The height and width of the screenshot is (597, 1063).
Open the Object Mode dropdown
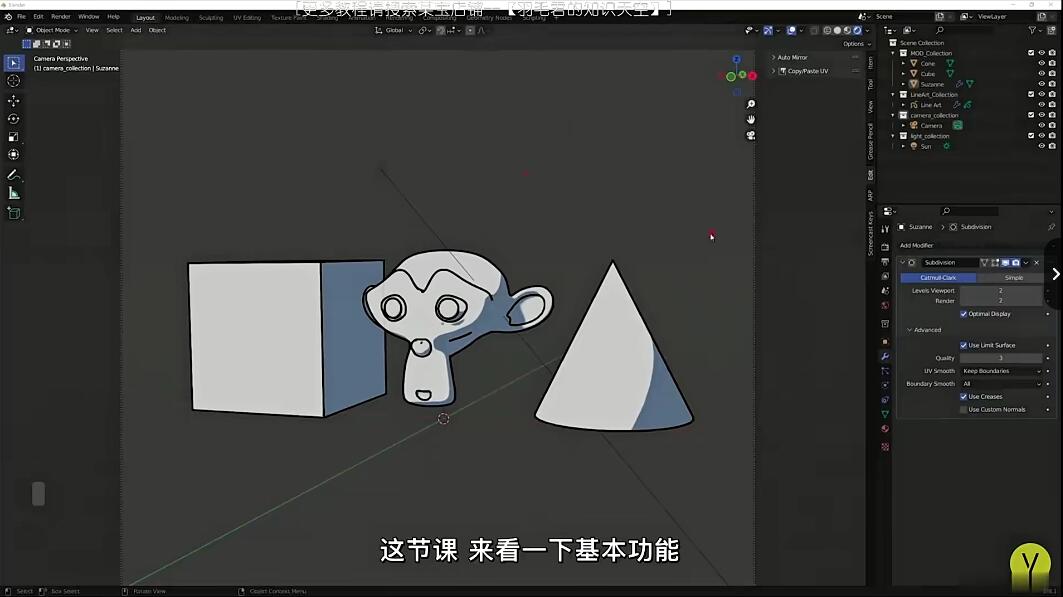(x=52, y=30)
